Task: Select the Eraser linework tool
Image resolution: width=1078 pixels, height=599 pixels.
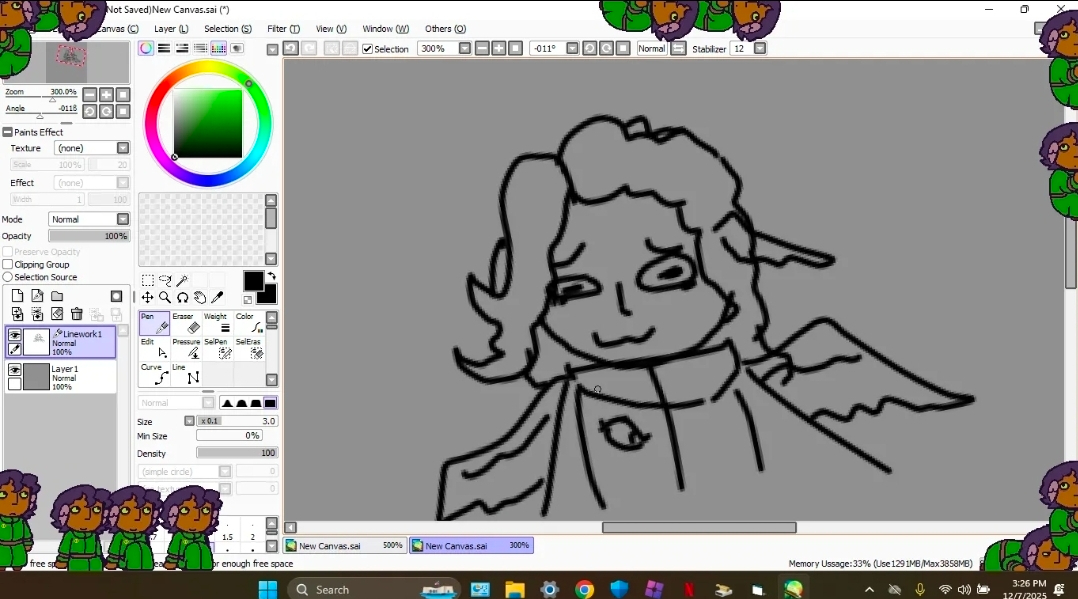Action: coord(188,323)
